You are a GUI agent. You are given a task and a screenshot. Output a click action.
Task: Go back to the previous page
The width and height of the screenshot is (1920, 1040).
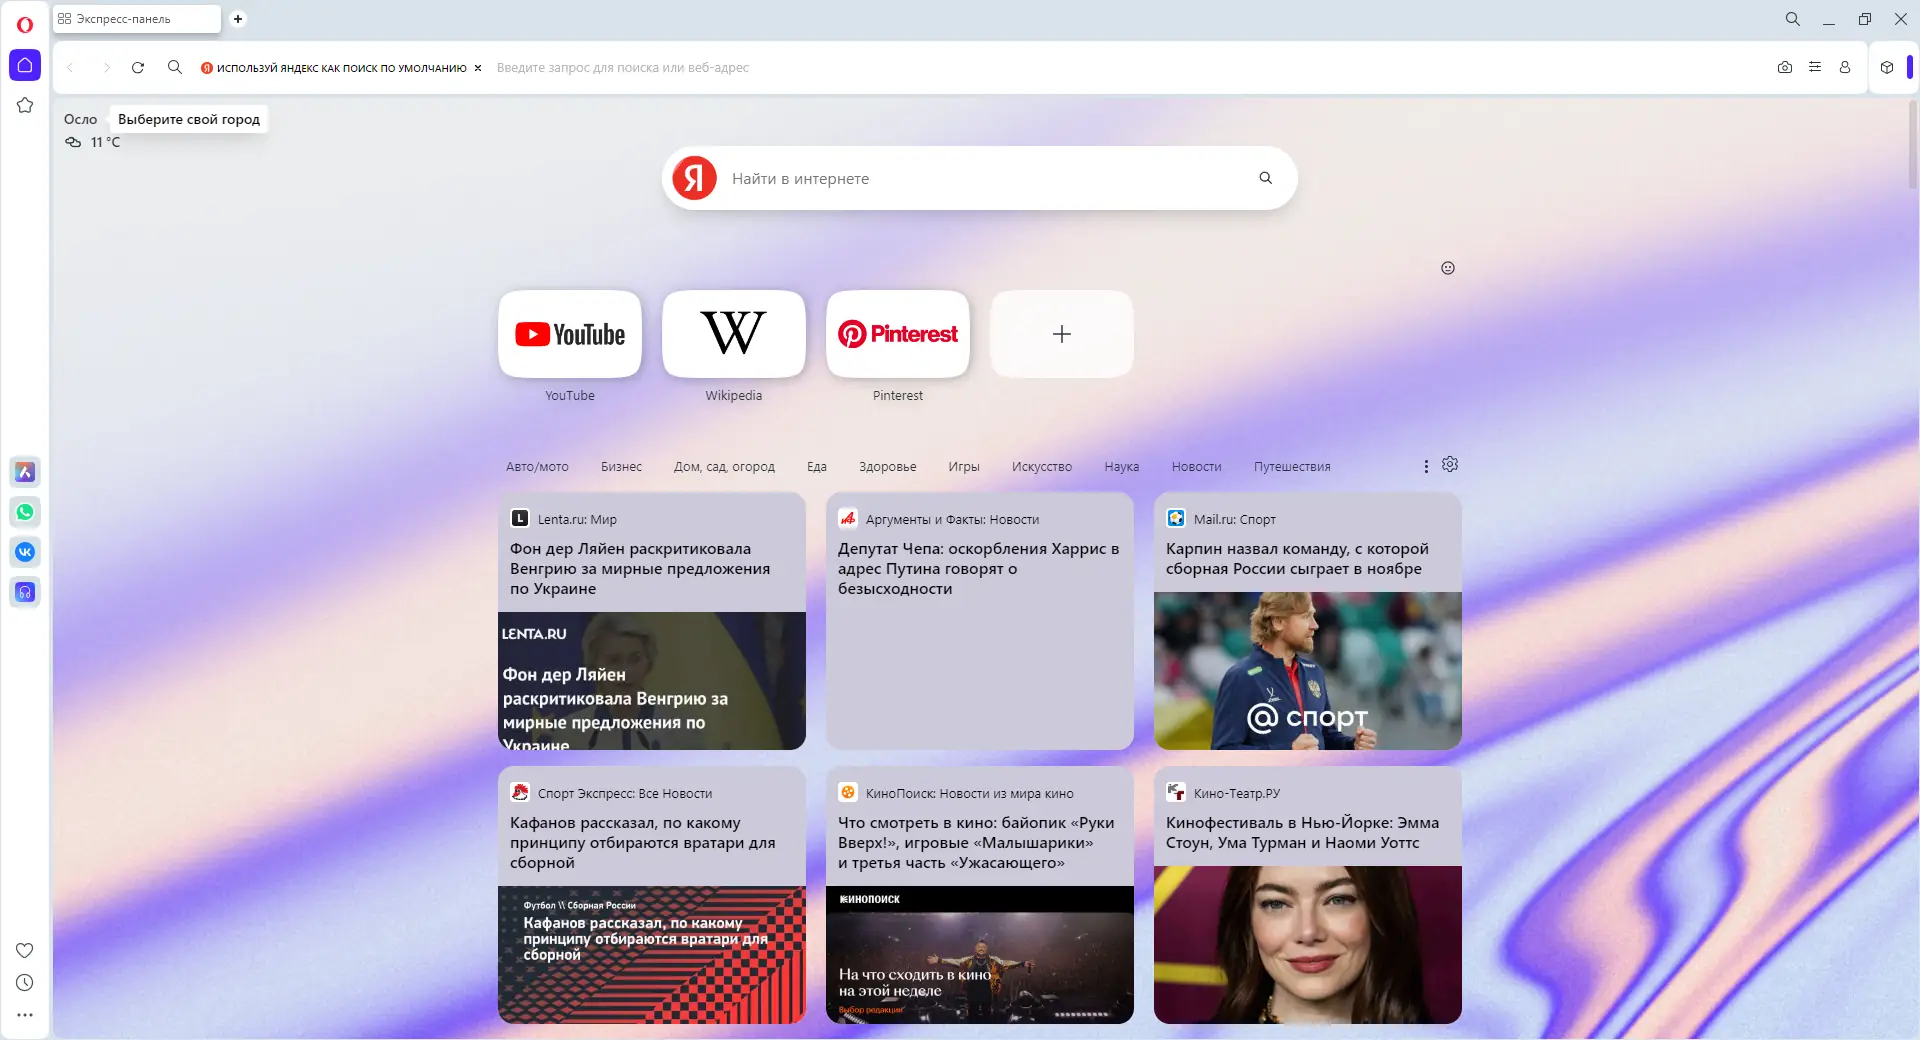tap(70, 68)
